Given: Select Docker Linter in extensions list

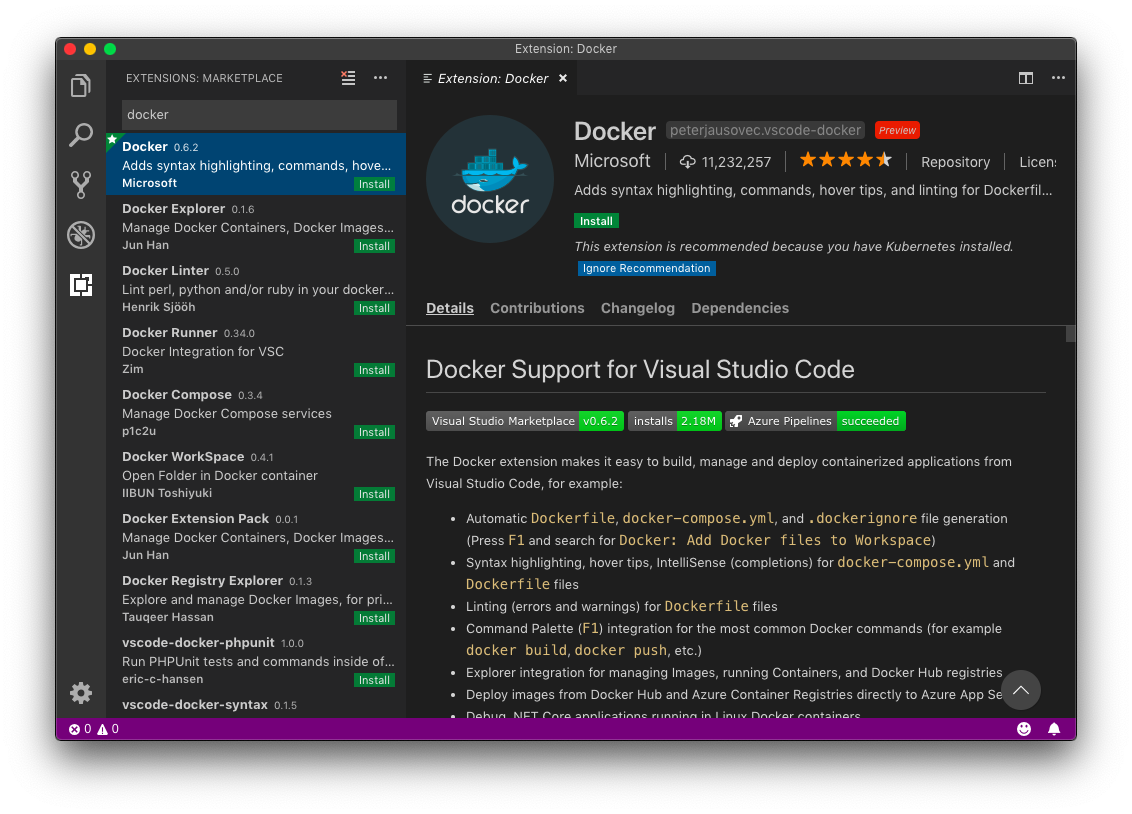Looking at the screenshot, I should tap(256, 289).
